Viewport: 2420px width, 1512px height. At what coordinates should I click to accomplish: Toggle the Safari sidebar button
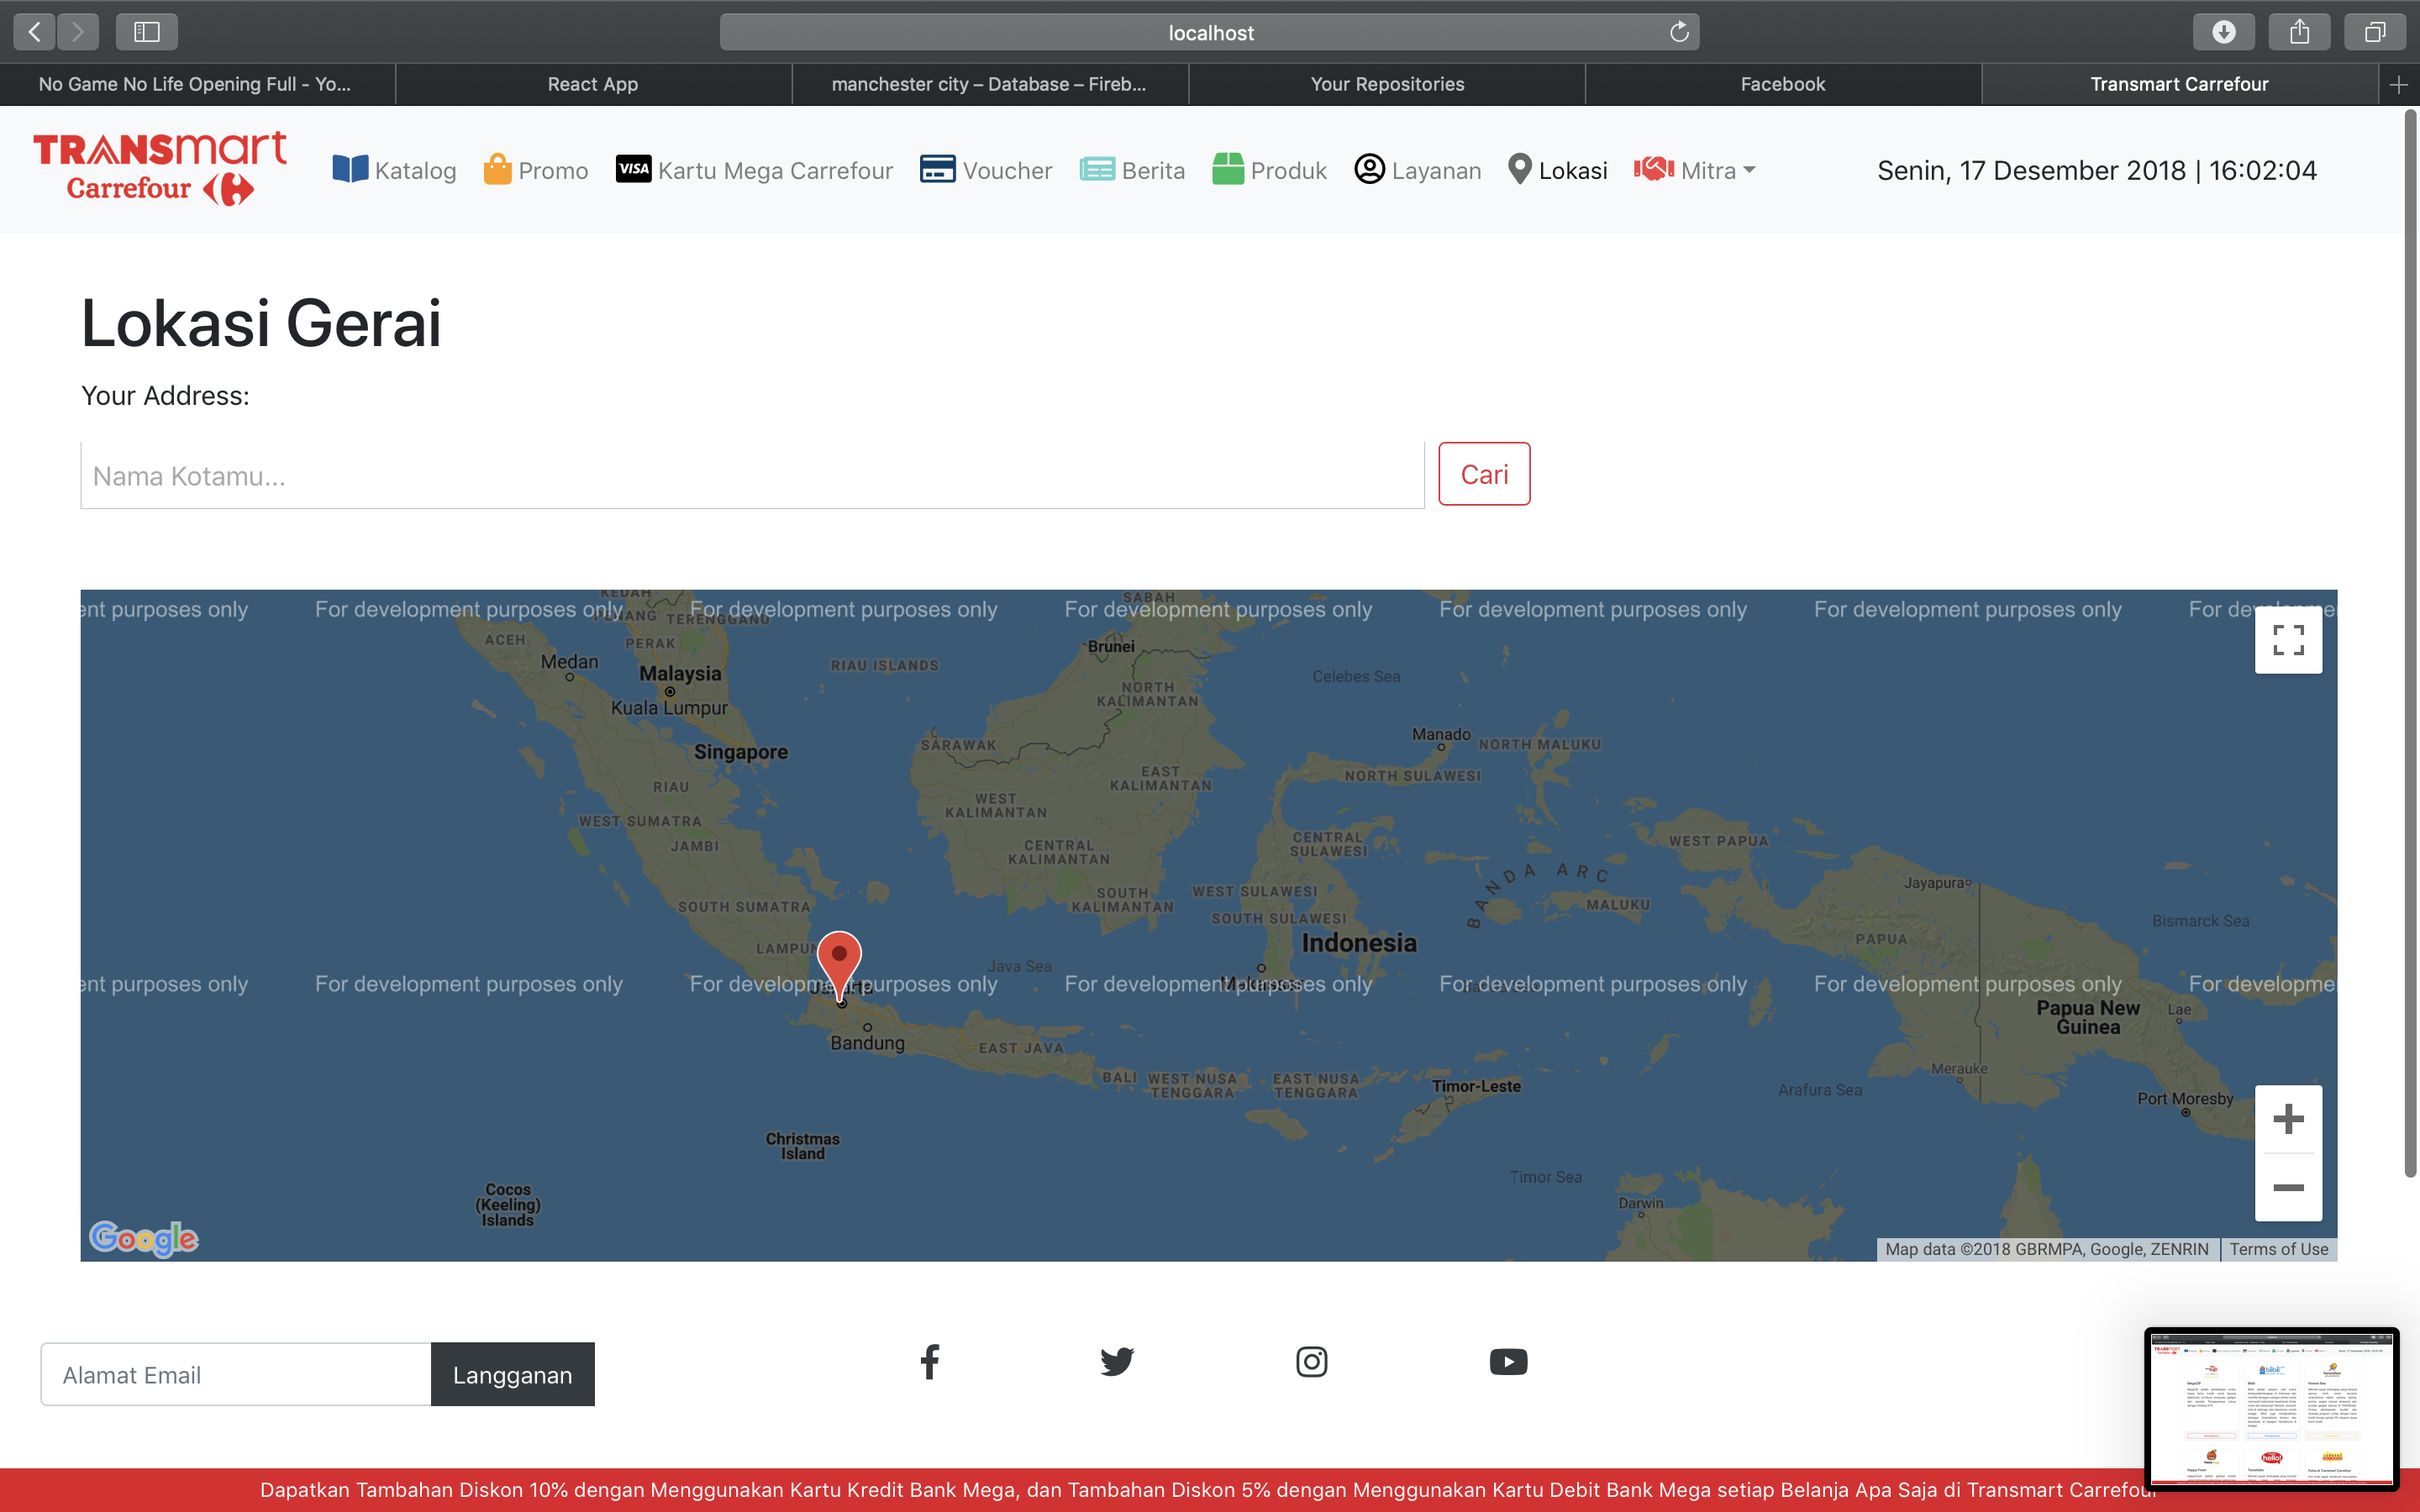(147, 32)
